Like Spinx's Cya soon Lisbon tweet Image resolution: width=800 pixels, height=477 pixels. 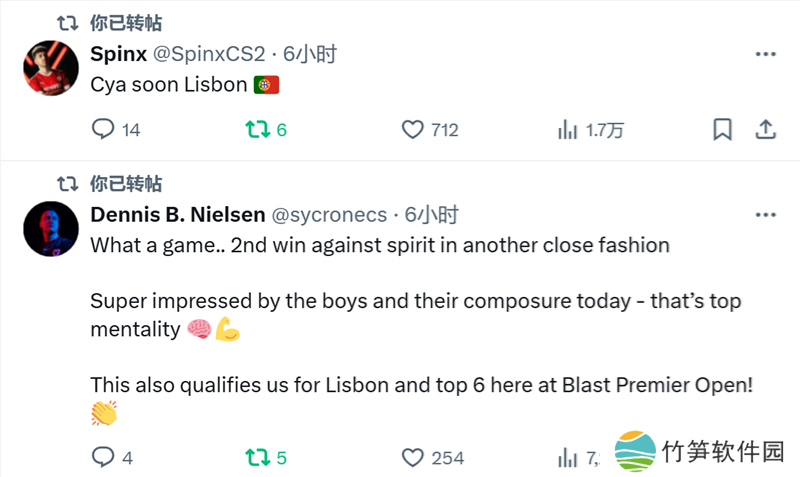[x=413, y=129]
